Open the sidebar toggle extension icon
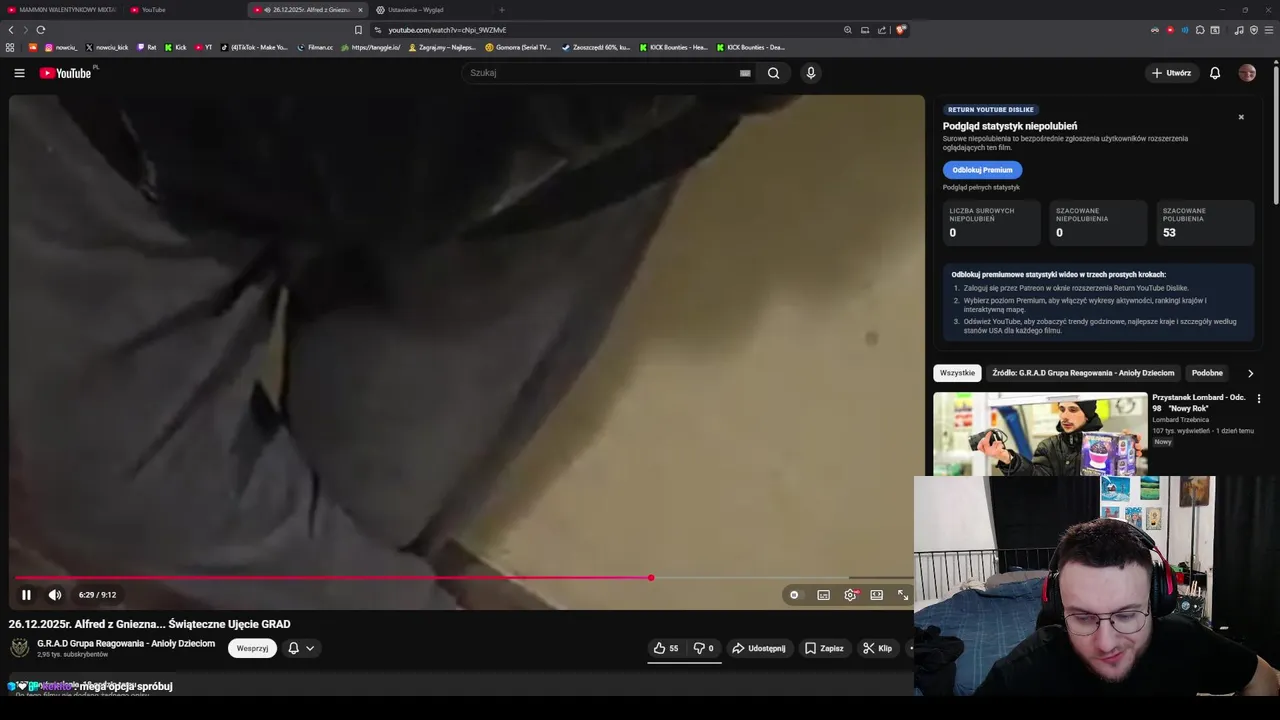 (1215, 30)
